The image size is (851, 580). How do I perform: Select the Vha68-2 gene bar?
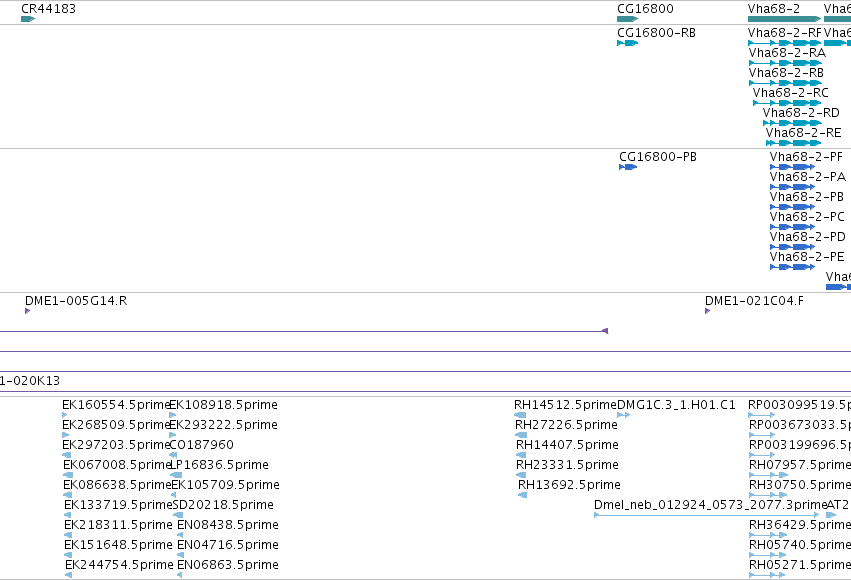click(x=784, y=19)
